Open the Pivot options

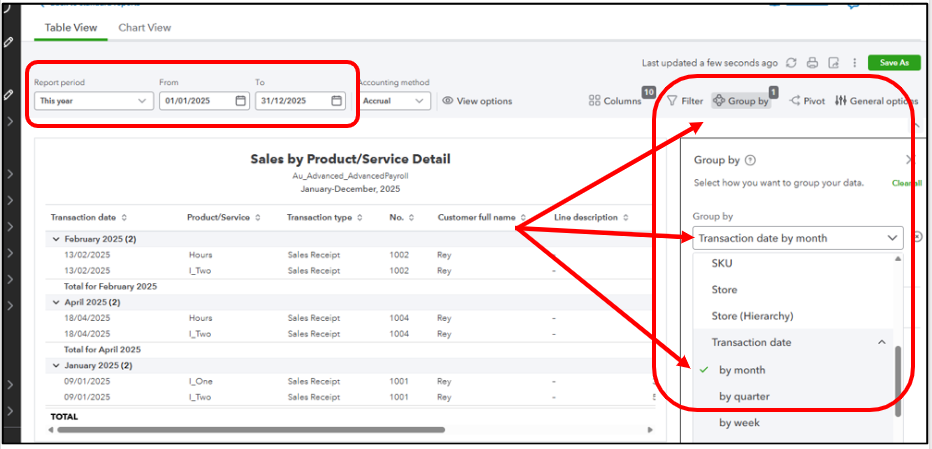click(x=808, y=101)
